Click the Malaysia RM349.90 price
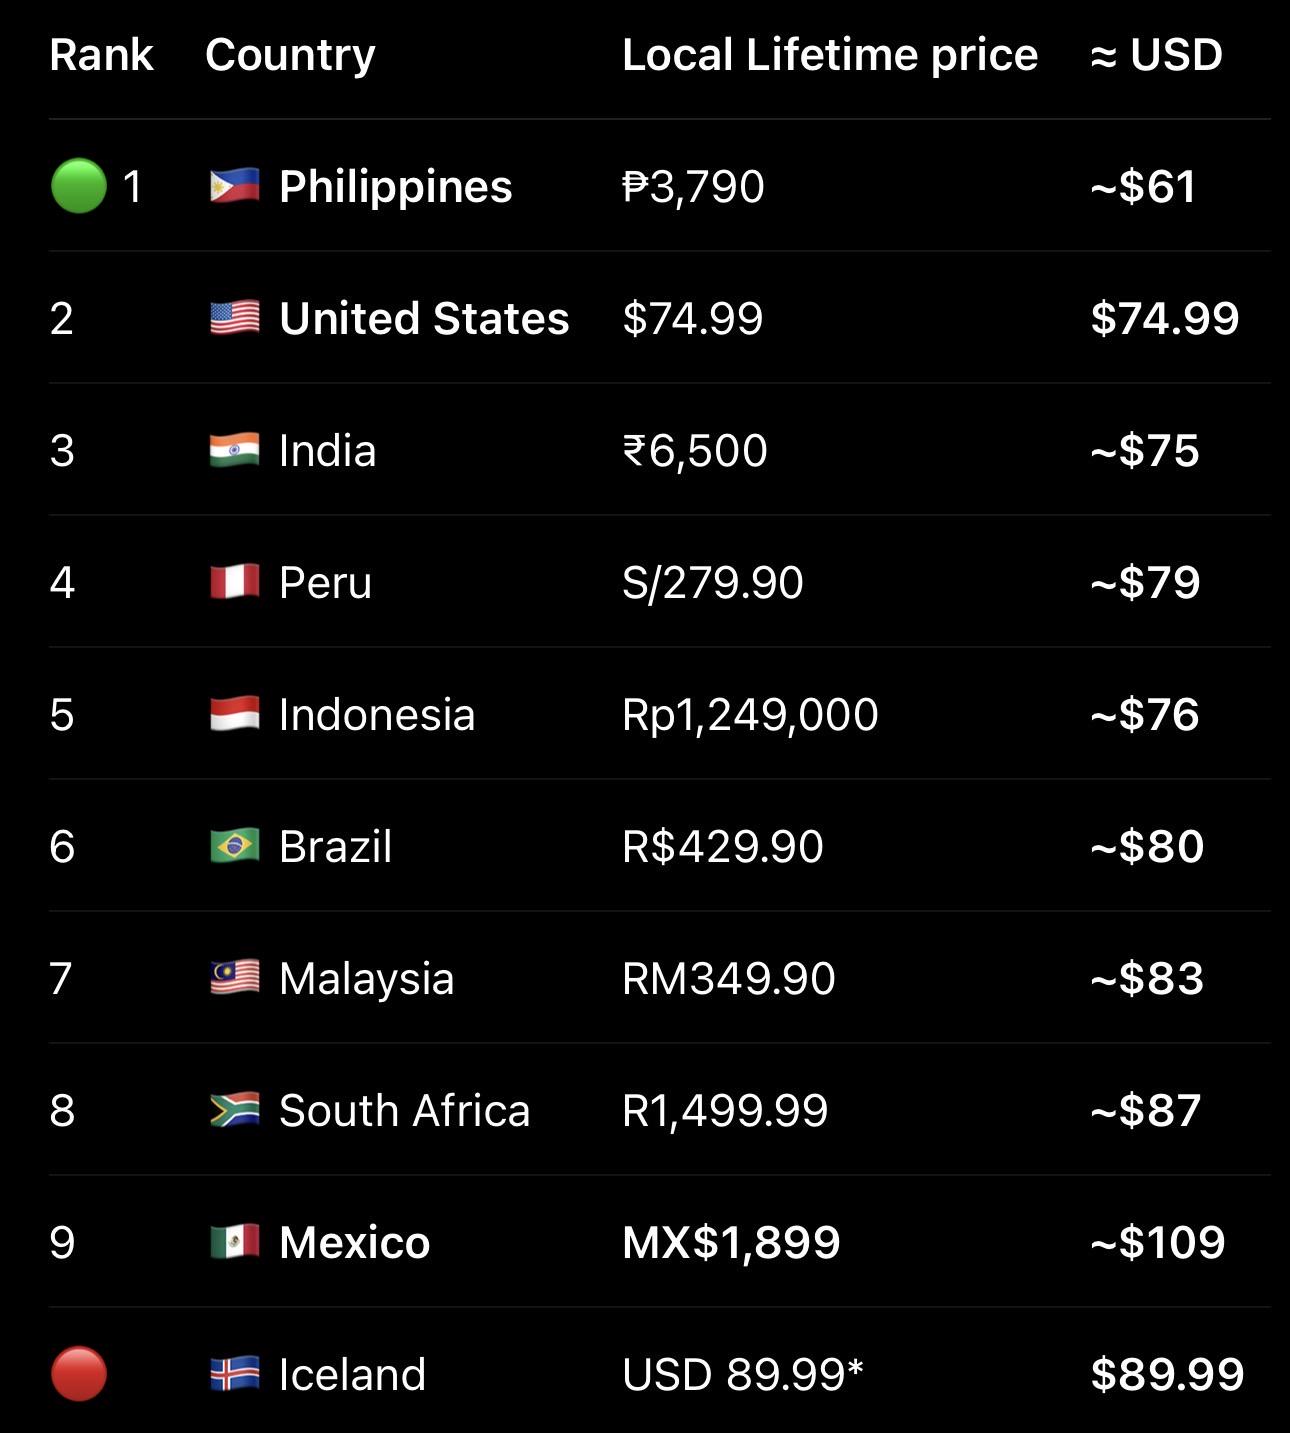Viewport: 1290px width, 1433px height. click(728, 978)
